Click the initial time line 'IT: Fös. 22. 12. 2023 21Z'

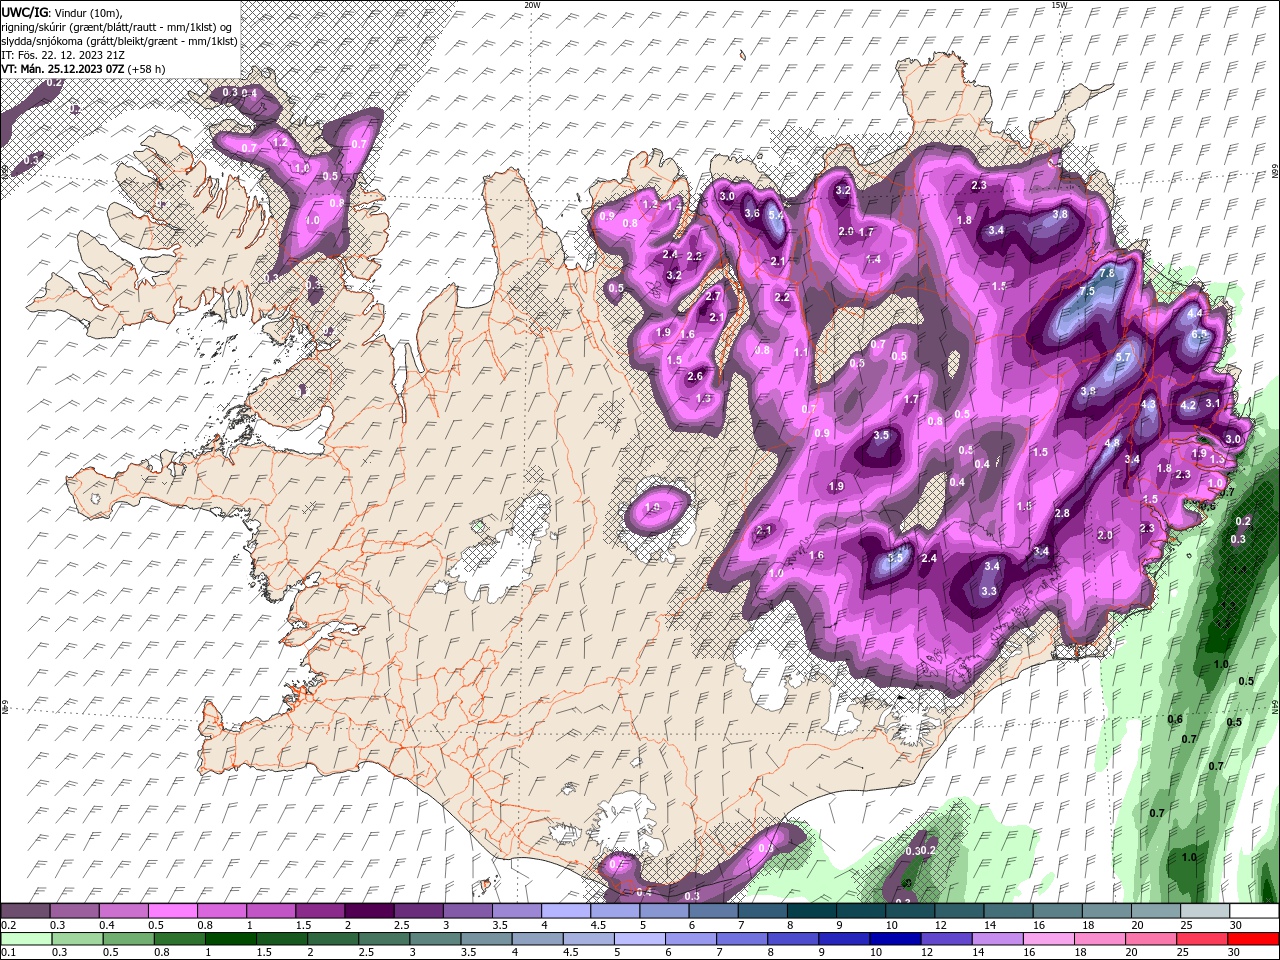coord(62,55)
